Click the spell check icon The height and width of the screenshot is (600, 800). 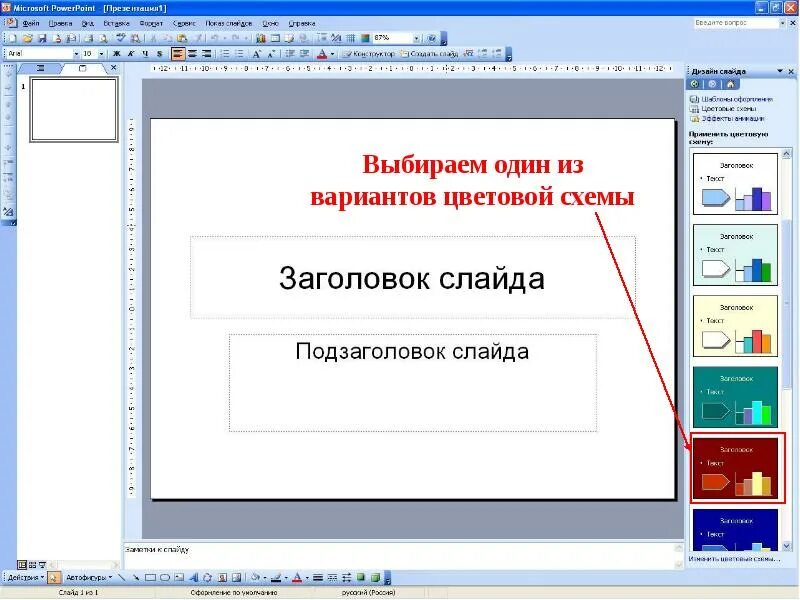pos(121,38)
